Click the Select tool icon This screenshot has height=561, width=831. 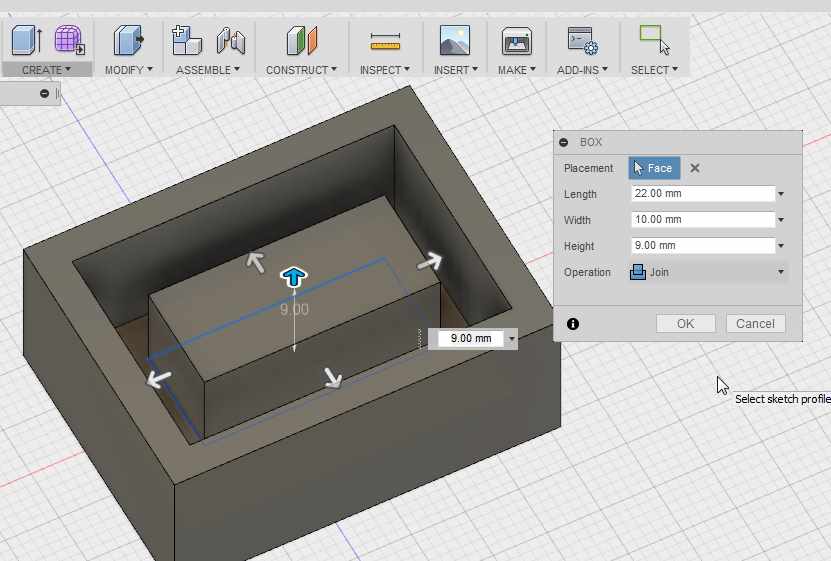pos(655,40)
